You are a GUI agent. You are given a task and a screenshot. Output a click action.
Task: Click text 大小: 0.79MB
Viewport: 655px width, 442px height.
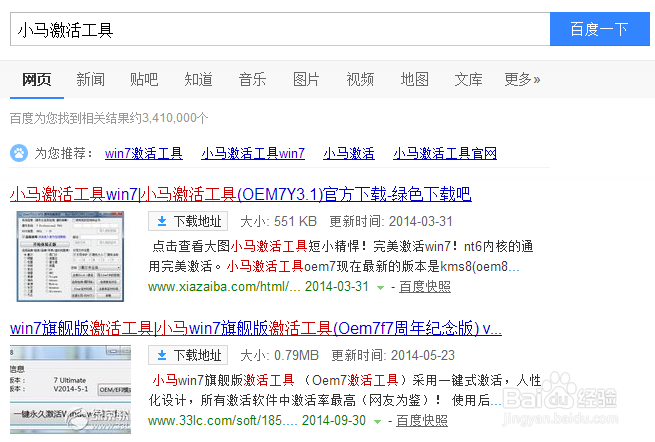[x=279, y=356]
